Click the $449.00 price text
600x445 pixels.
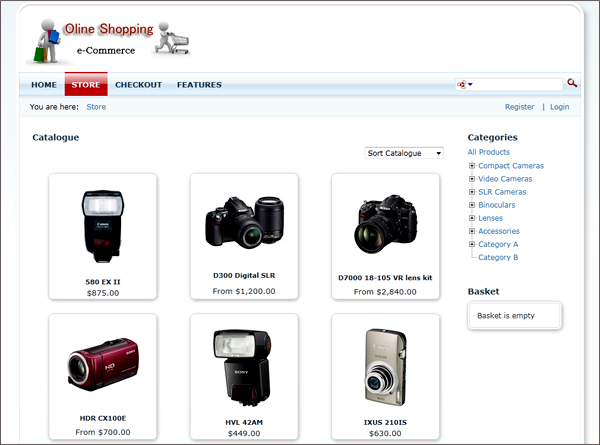pyautogui.click(x=244, y=434)
